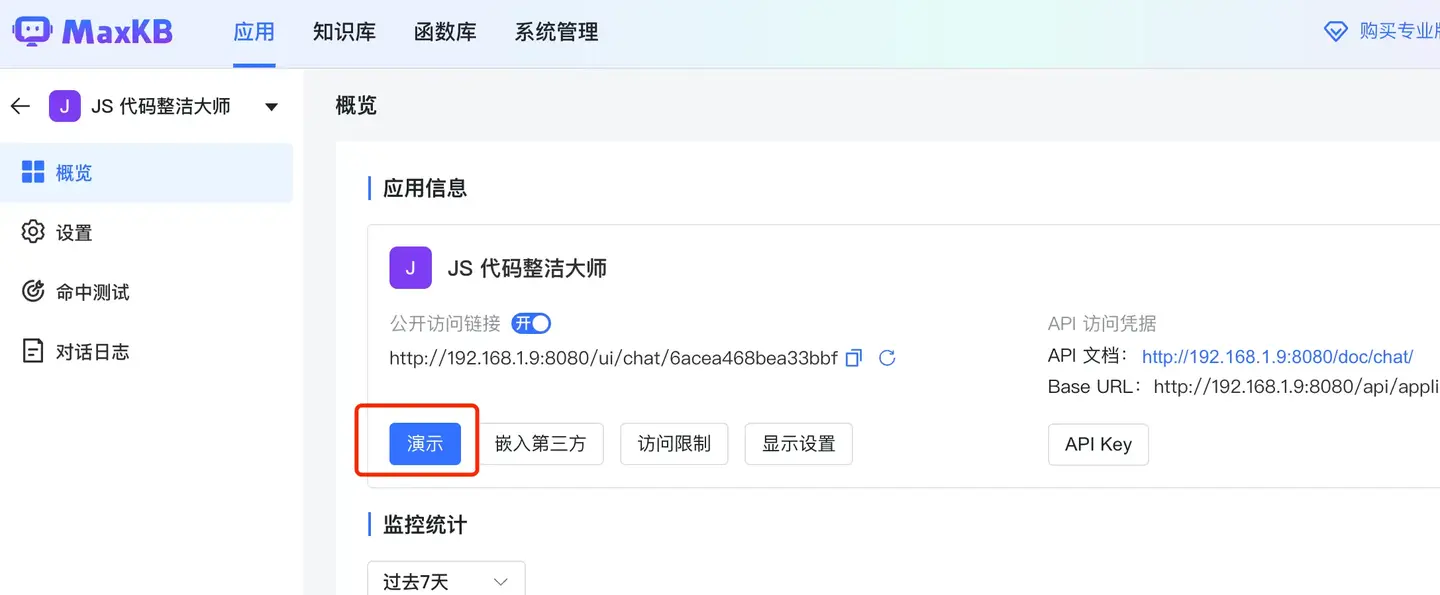Refresh the public access link
The height and width of the screenshot is (595, 1440).
click(887, 357)
